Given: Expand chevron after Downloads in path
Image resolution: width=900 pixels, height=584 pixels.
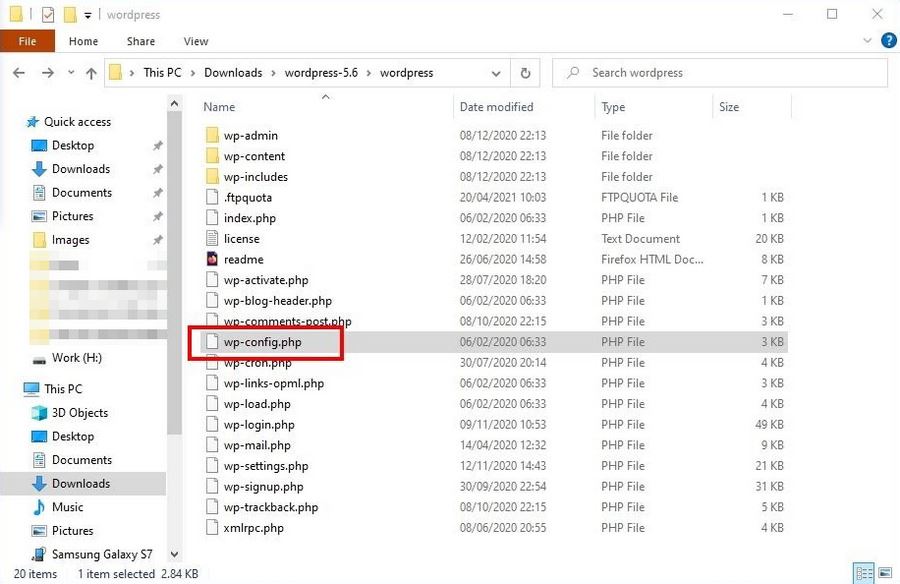Looking at the screenshot, I should pyautogui.click(x=273, y=73).
